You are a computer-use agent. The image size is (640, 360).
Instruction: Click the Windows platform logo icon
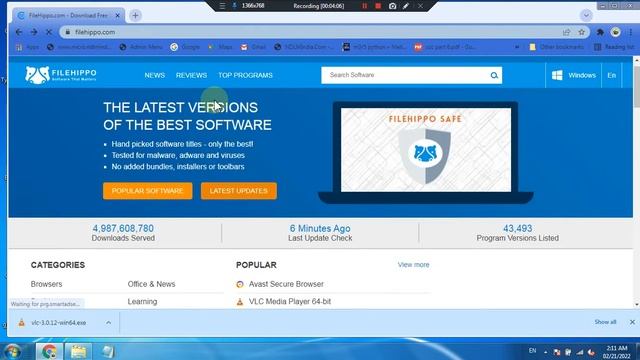tap(557, 76)
